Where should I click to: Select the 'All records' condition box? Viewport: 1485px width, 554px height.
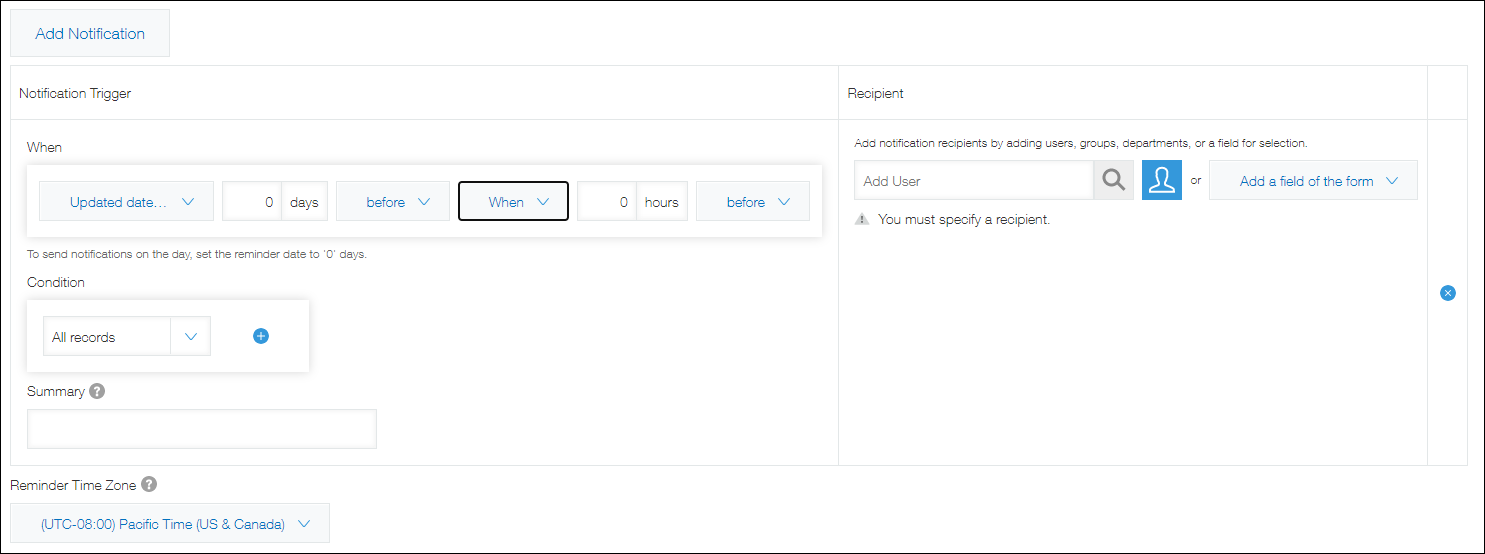pyautogui.click(x=107, y=337)
